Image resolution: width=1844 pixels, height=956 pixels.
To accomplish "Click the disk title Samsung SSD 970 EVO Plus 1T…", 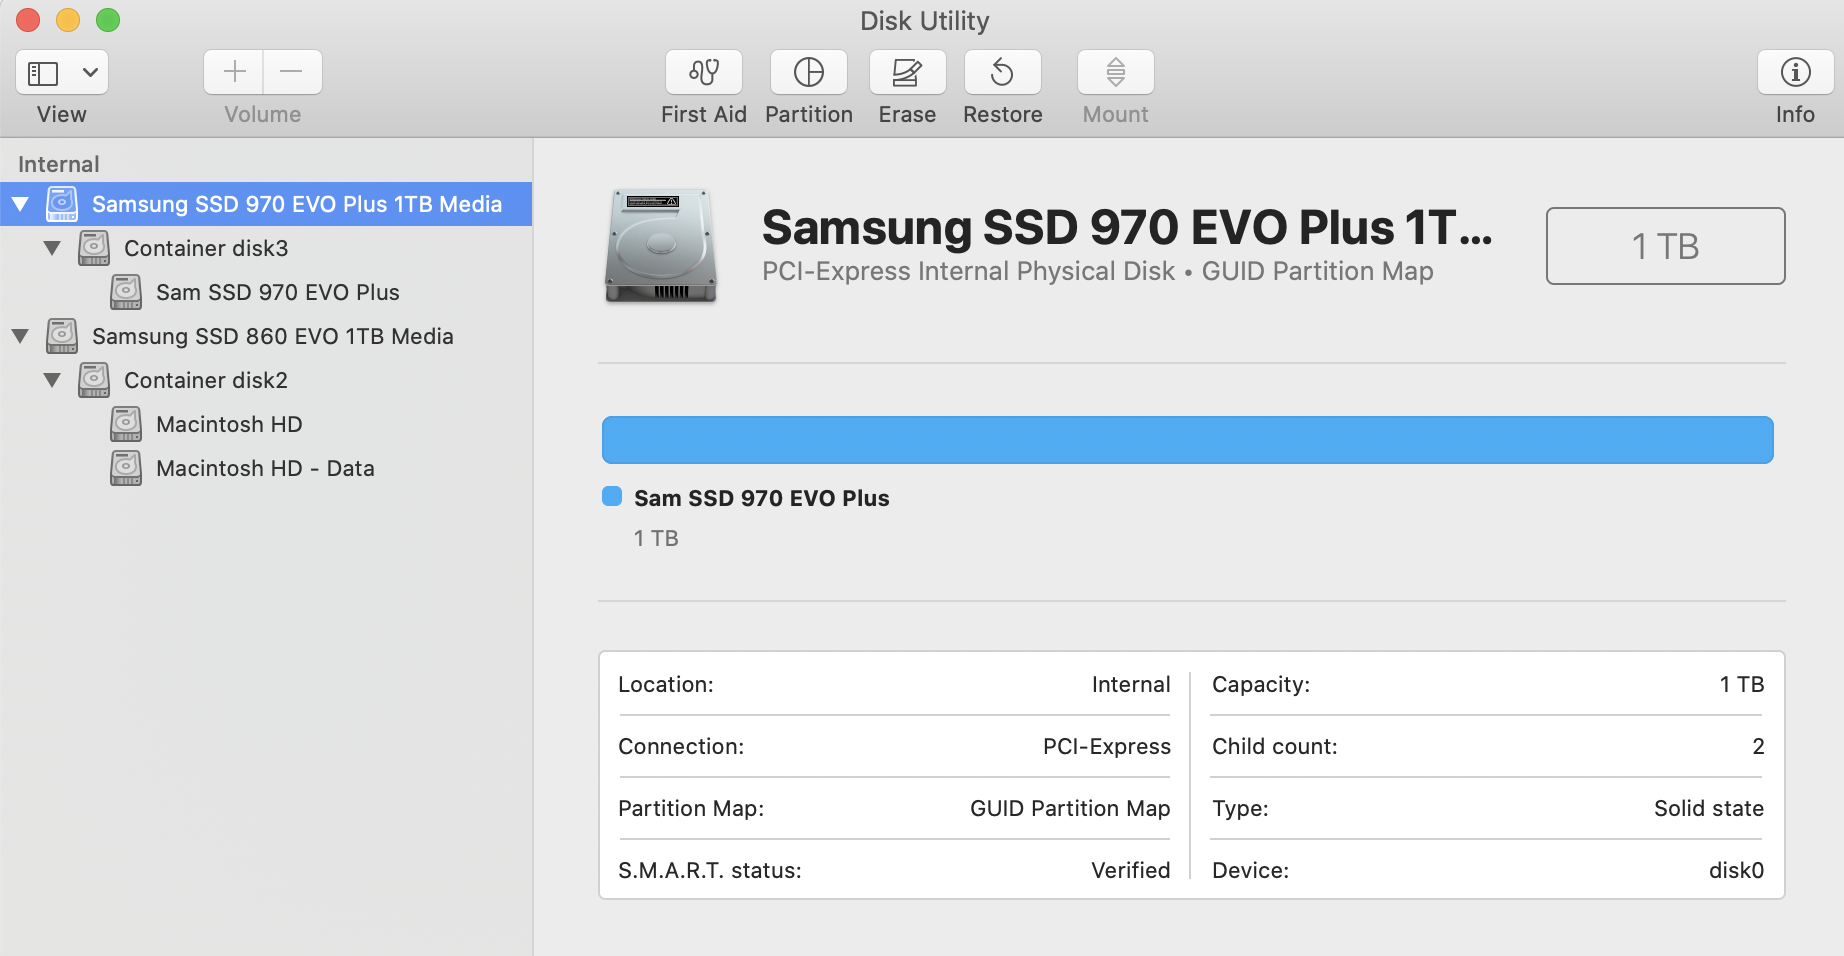I will (x=1127, y=227).
